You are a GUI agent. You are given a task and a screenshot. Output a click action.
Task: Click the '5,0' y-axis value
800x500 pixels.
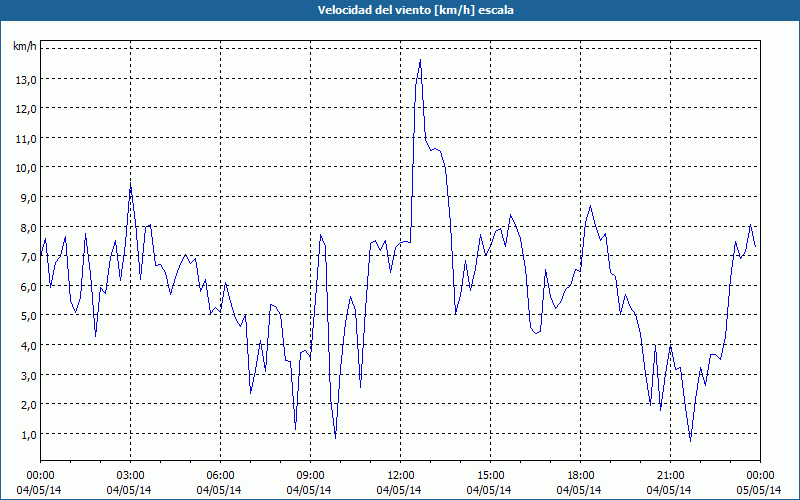(x=27, y=316)
